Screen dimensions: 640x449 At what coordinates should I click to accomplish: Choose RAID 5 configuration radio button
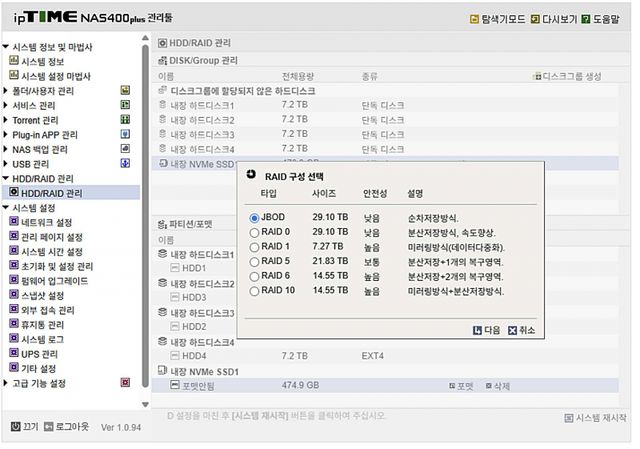tap(255, 261)
